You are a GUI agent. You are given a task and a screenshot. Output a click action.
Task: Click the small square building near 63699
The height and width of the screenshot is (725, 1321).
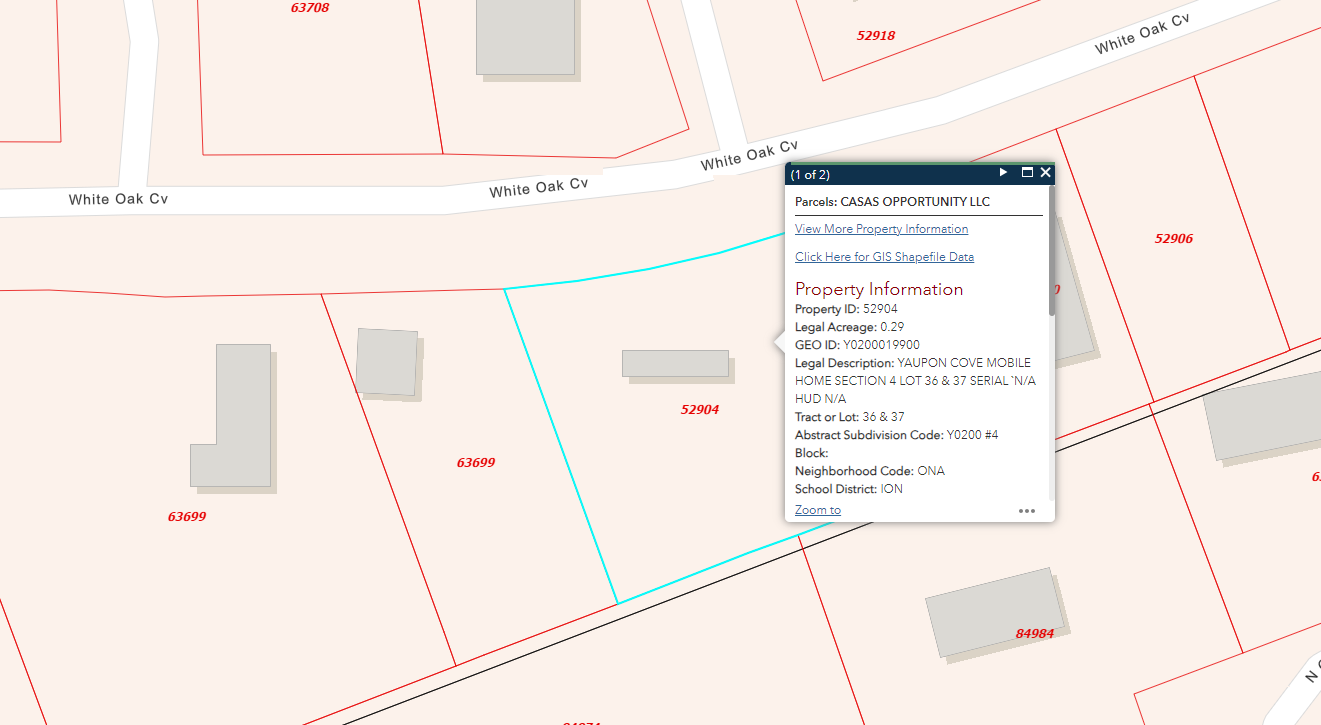(x=386, y=361)
